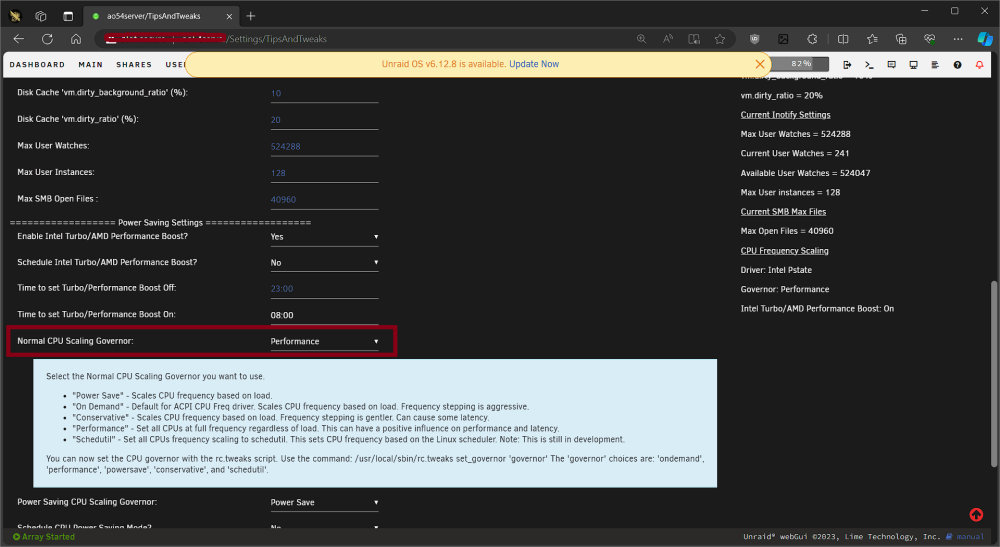Click 'Intel Turbo/AMD Performance Boost: On' text

(817, 309)
